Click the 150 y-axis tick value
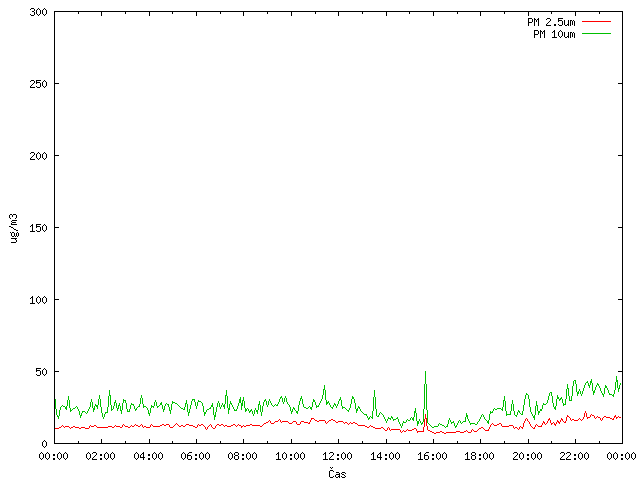 (38, 228)
